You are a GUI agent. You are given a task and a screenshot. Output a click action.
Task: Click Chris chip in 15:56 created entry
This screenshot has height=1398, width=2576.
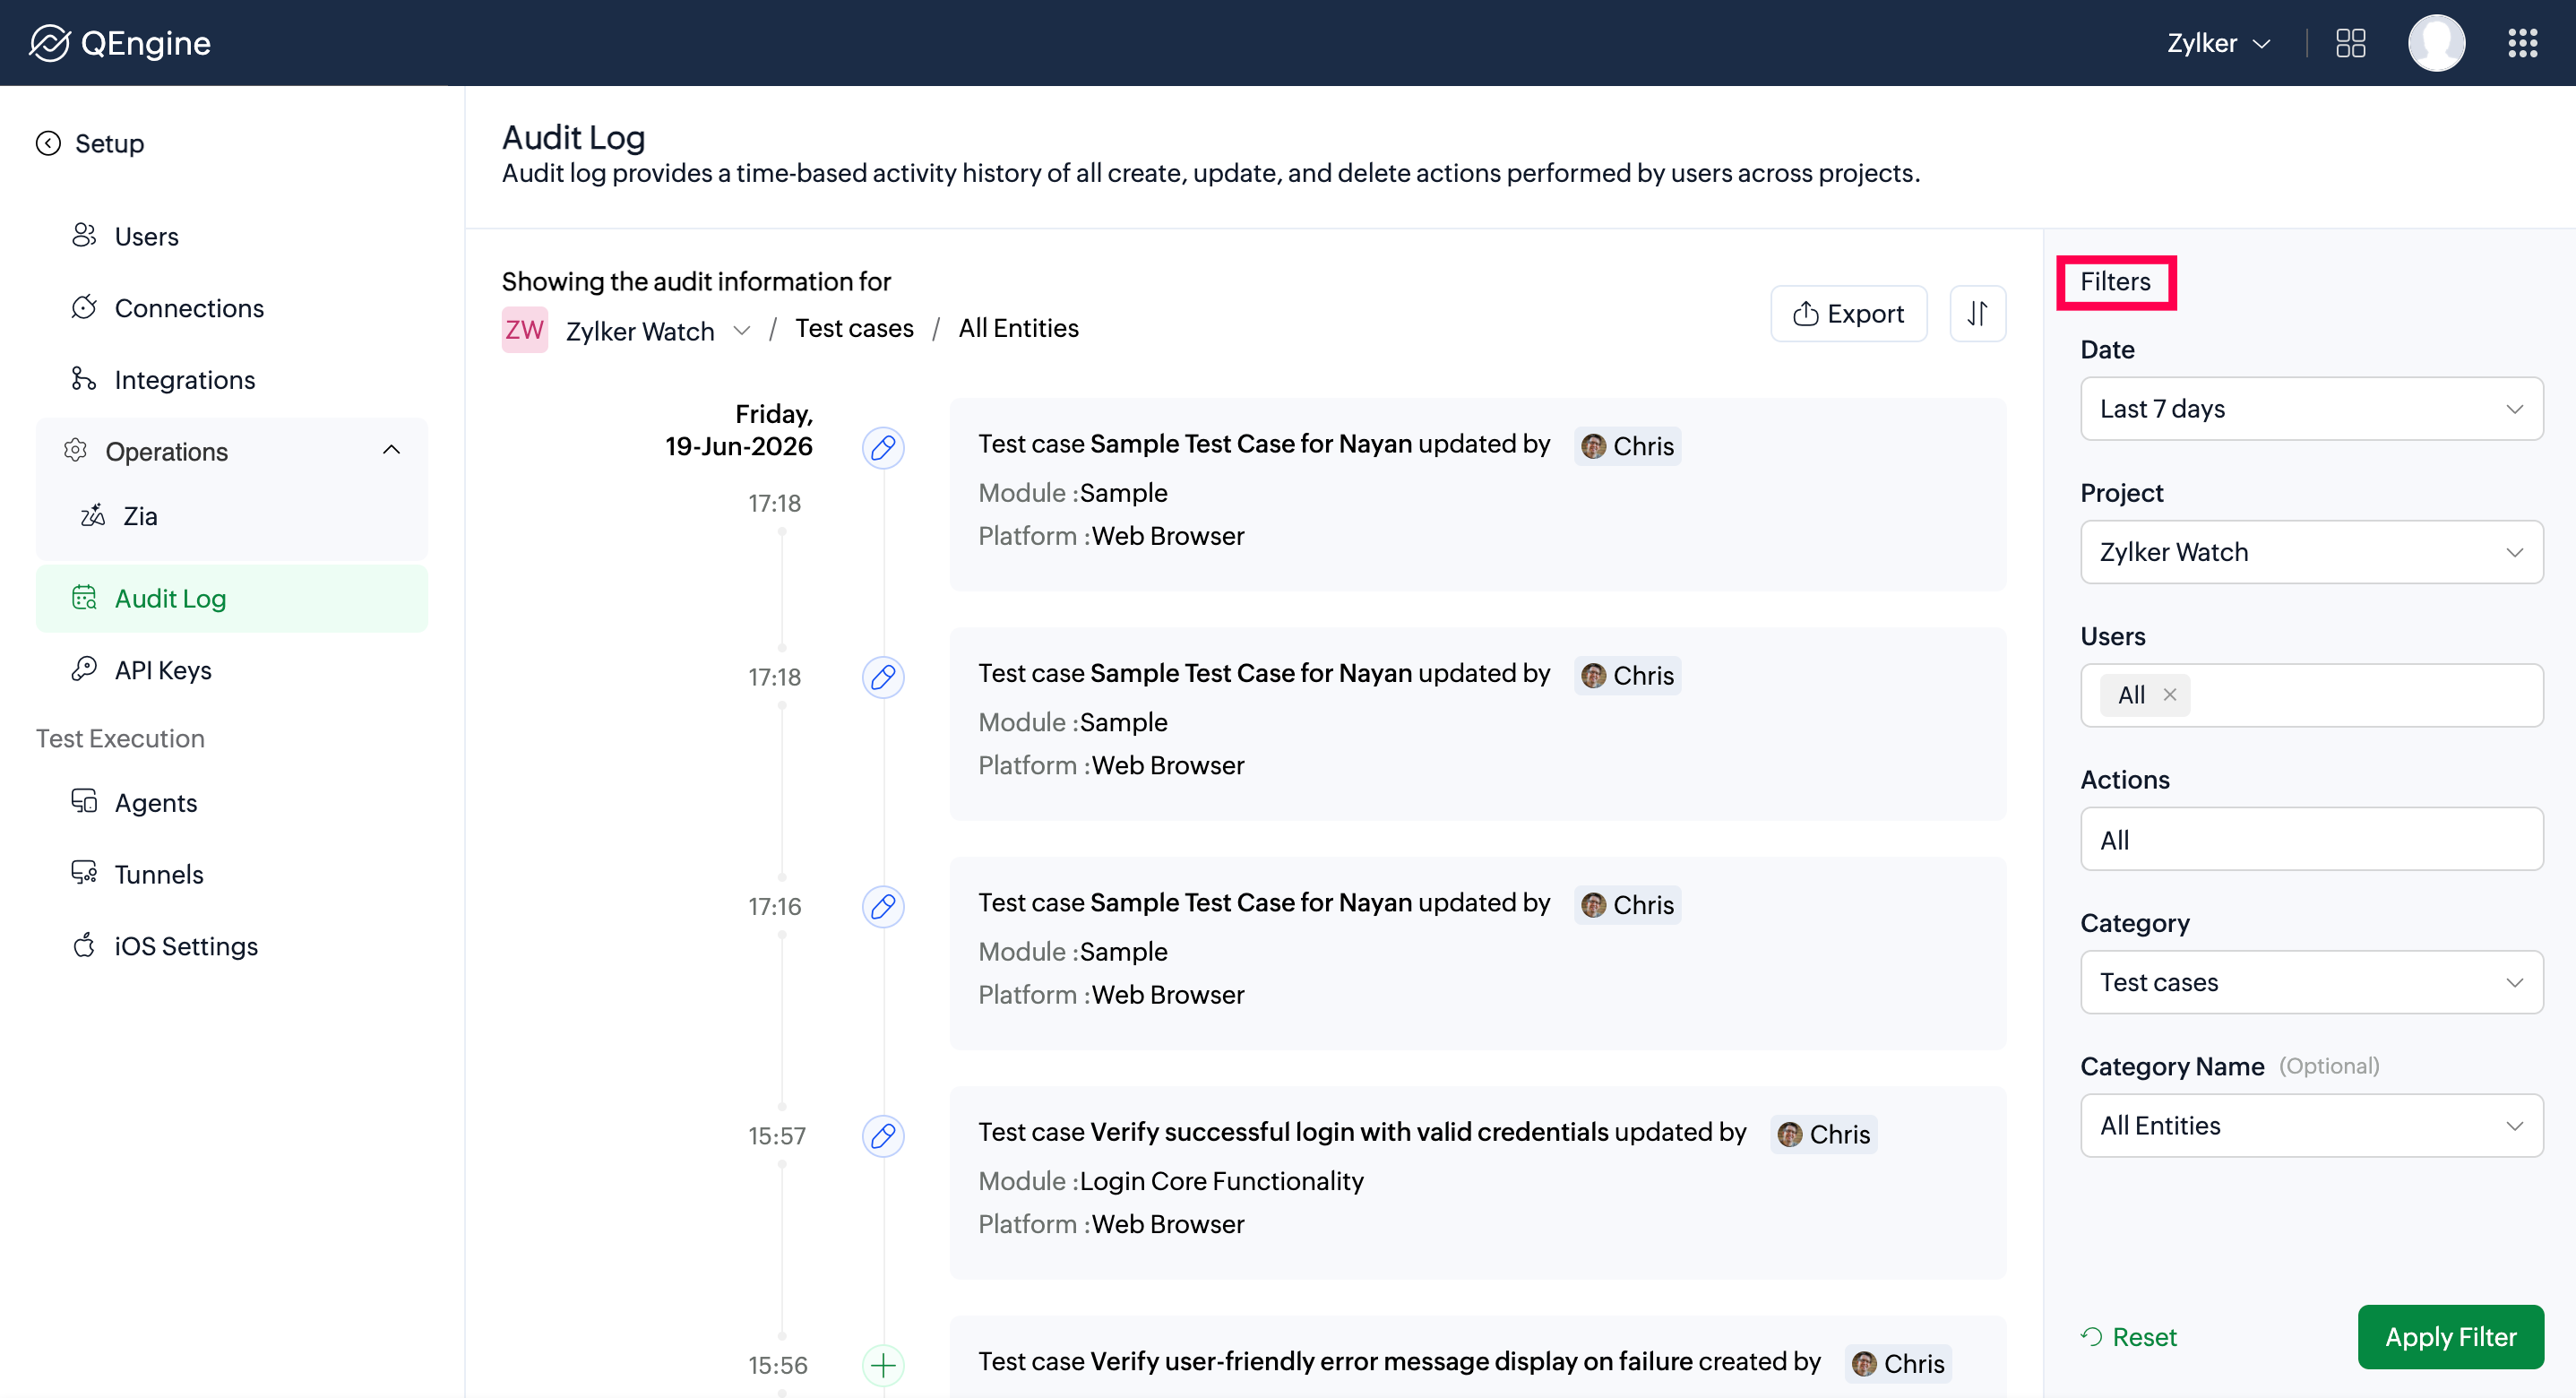coord(1897,1363)
